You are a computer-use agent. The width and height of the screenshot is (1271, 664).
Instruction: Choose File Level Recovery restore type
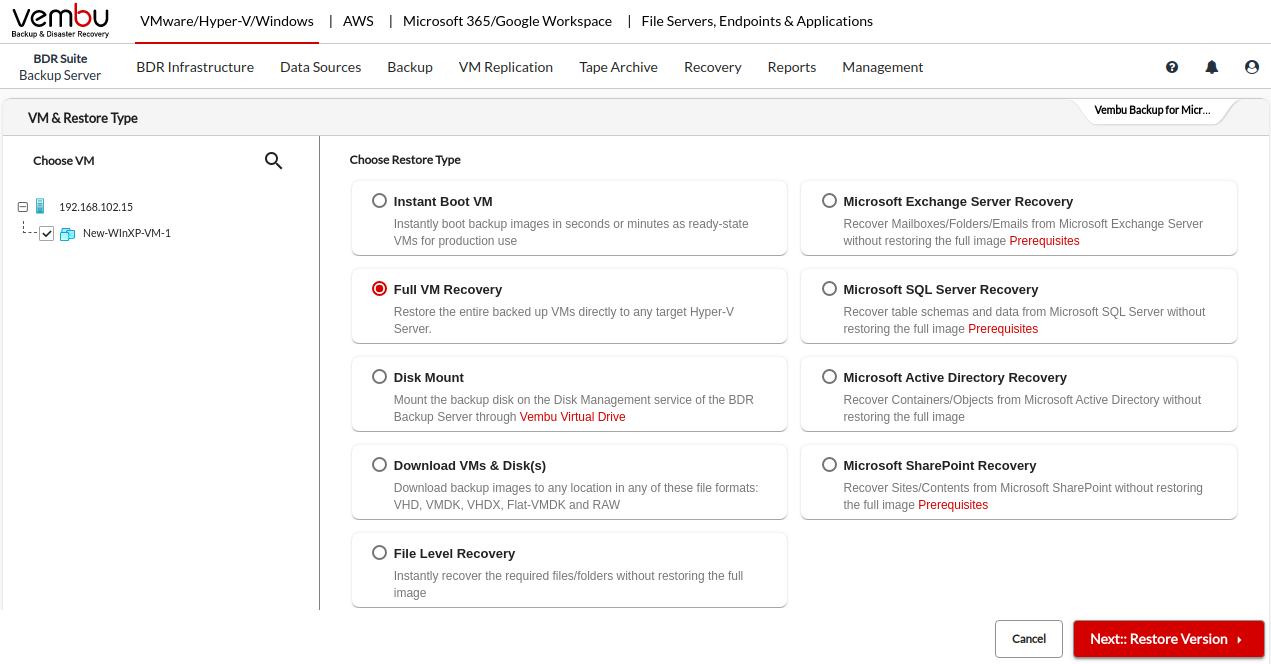point(379,553)
